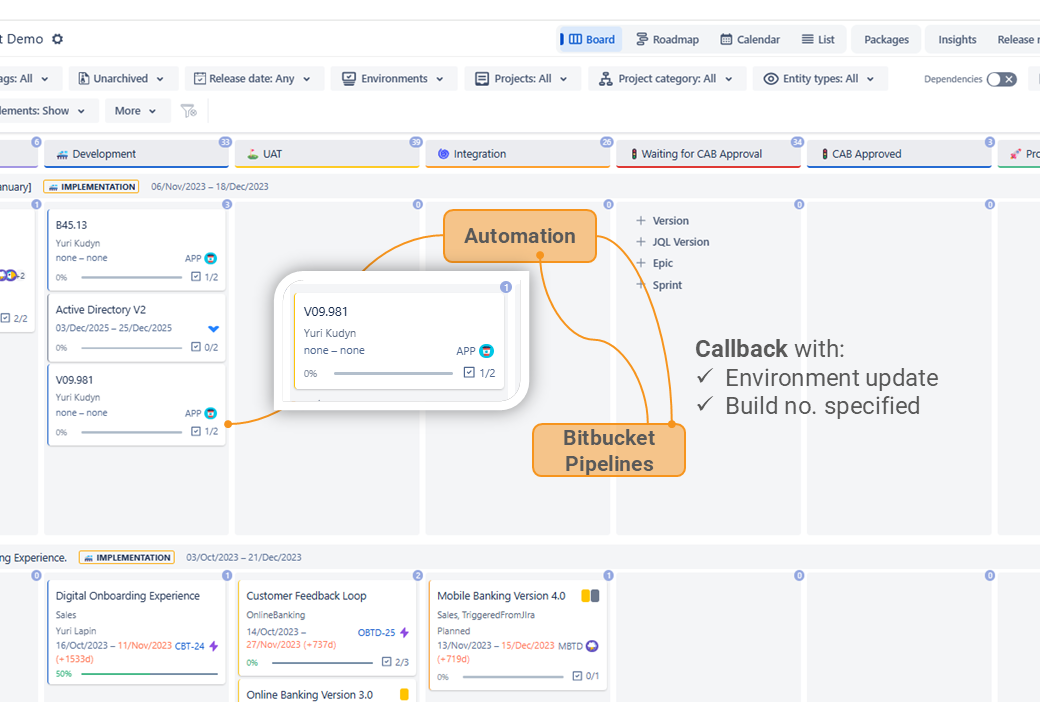Click the IMPLEMENTATION badge on the top swimlane
This screenshot has width=1040, height=720.
(x=91, y=186)
